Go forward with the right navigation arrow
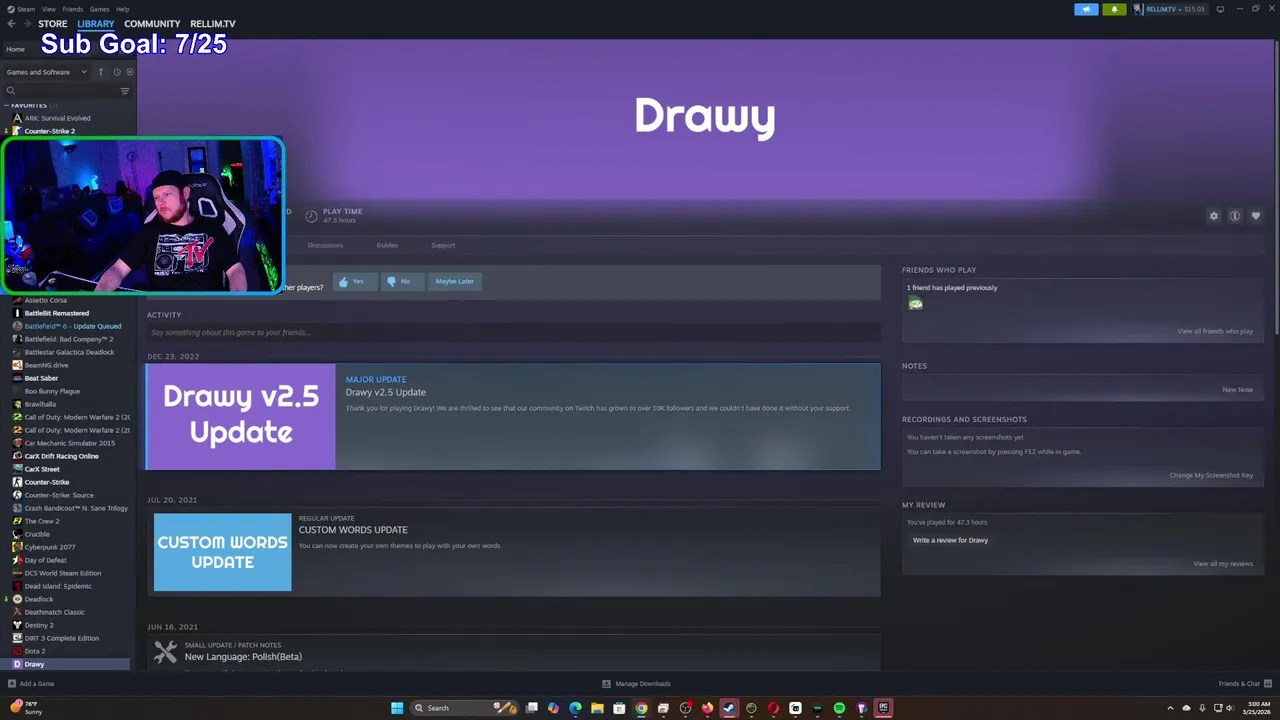Screen dimensions: 1280x720 26,23
